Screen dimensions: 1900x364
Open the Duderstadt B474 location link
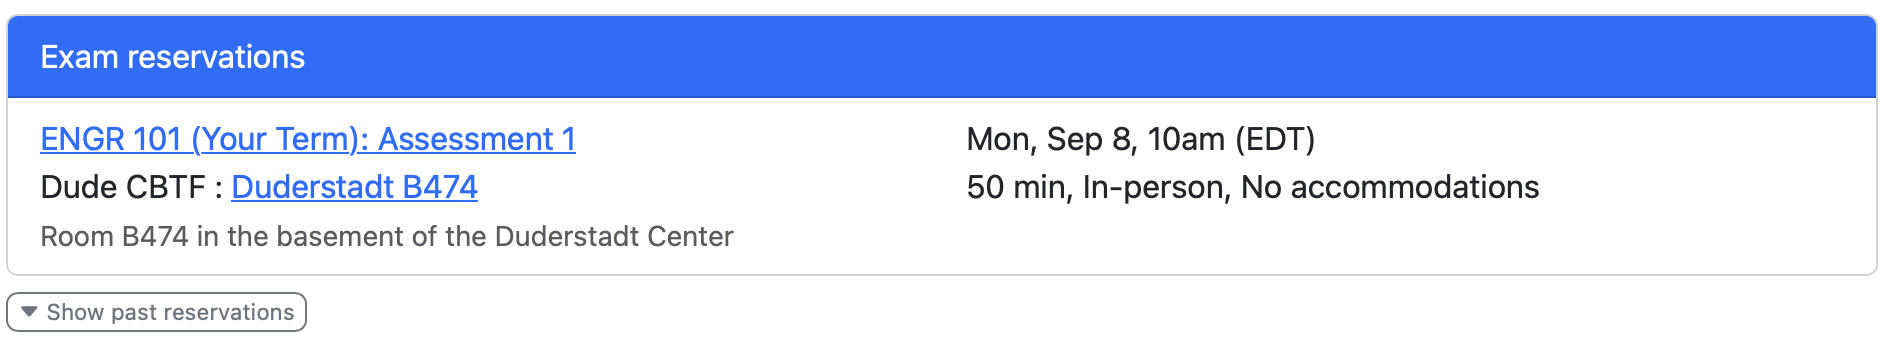pos(354,187)
